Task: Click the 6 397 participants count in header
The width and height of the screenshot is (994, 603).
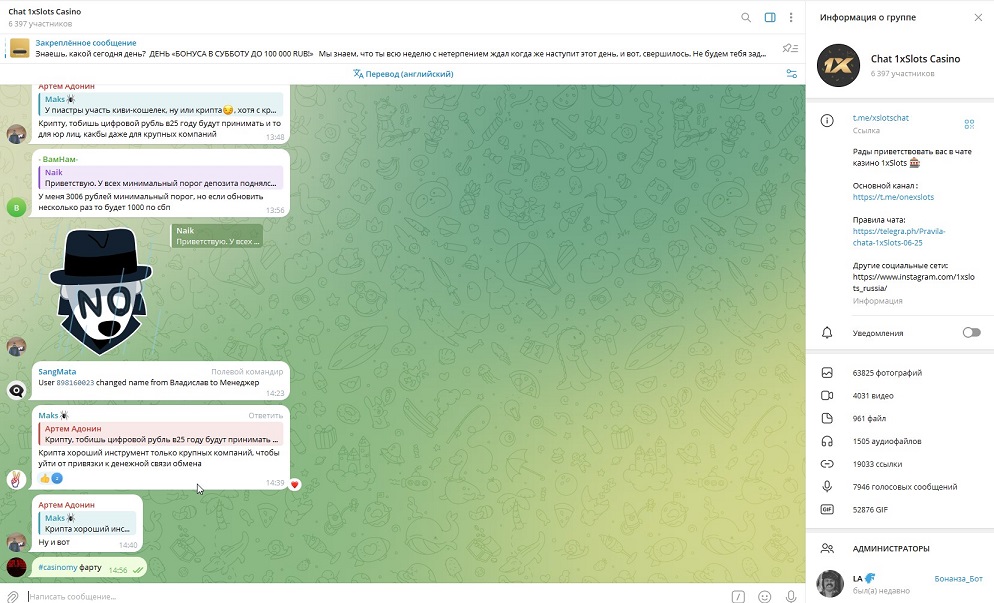Action: point(40,24)
